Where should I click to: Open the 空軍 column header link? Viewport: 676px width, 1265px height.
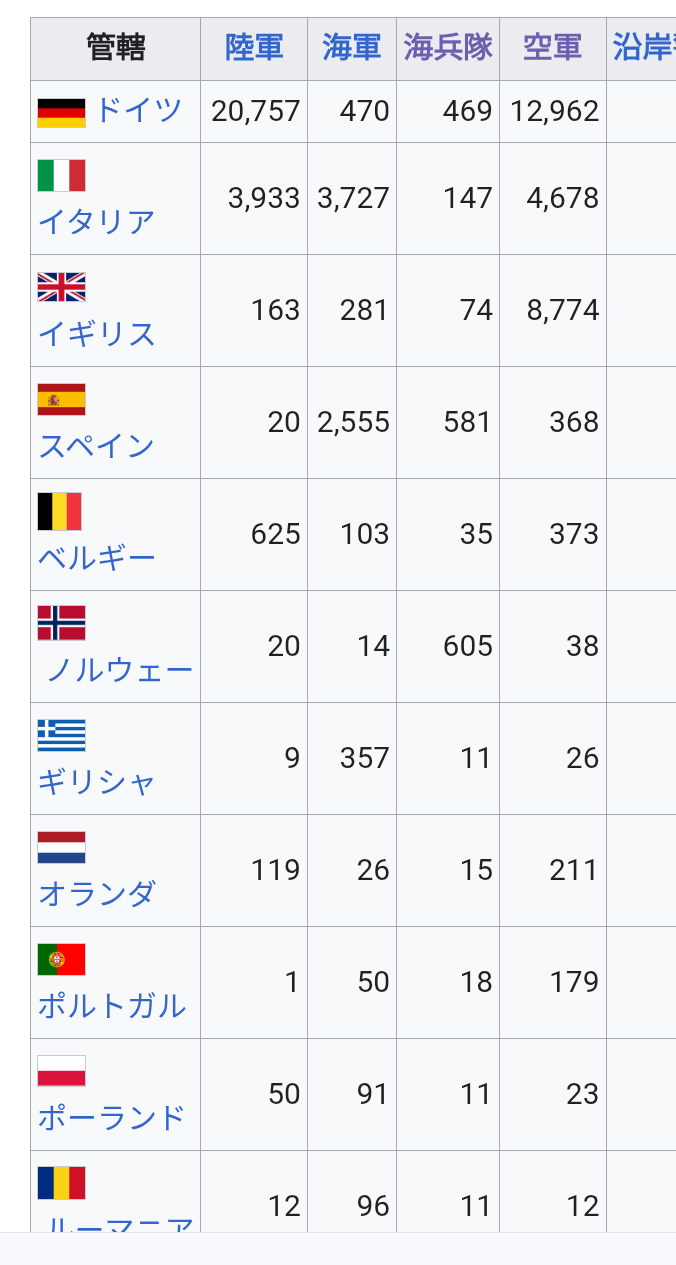coord(553,47)
